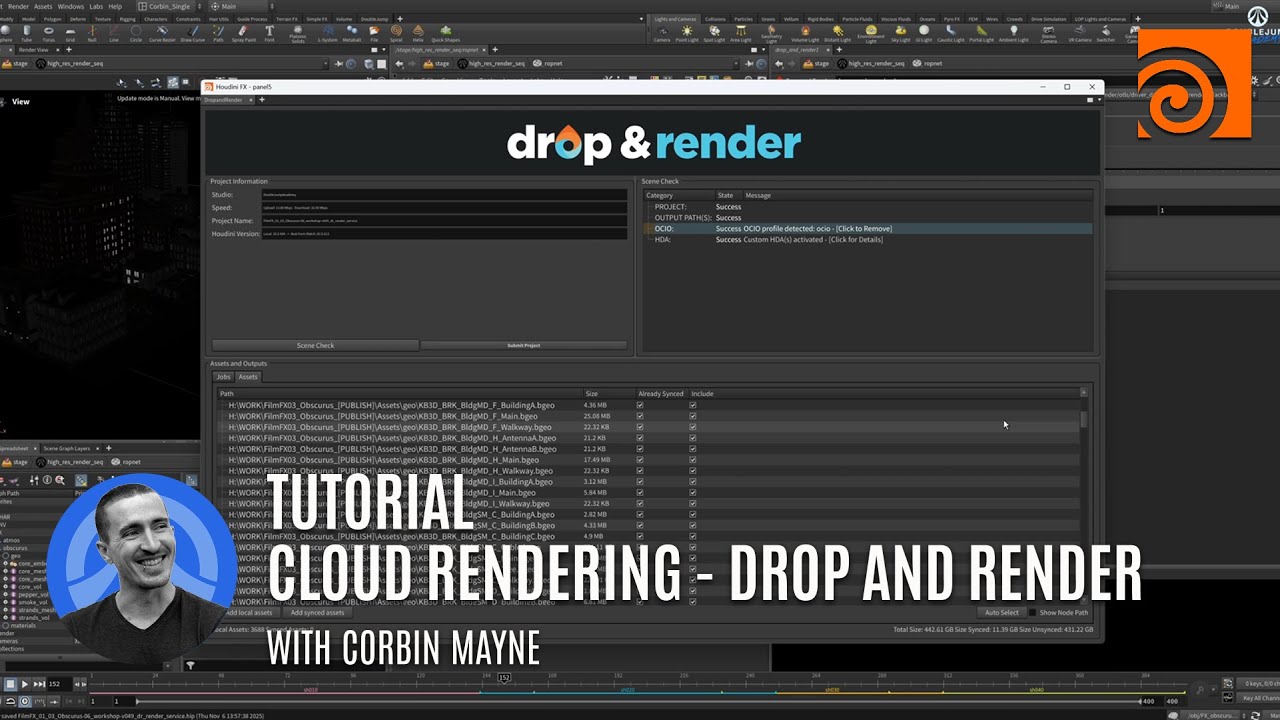
Task: Click Add local assets button
Action: click(249, 612)
